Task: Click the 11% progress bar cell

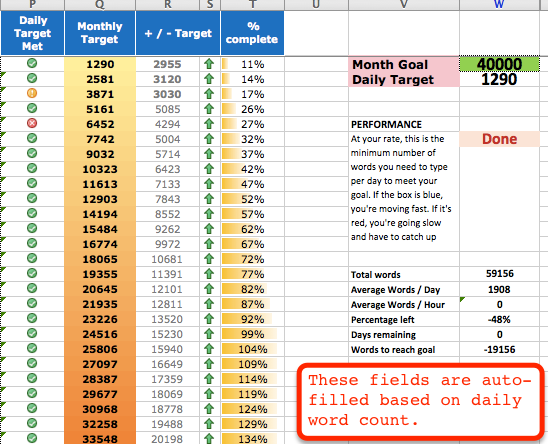Action: point(252,64)
